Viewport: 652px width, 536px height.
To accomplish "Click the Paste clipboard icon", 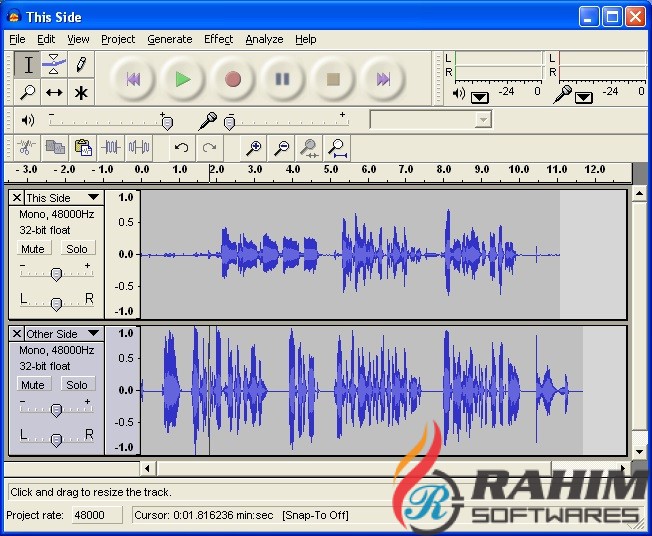I will click(83, 148).
